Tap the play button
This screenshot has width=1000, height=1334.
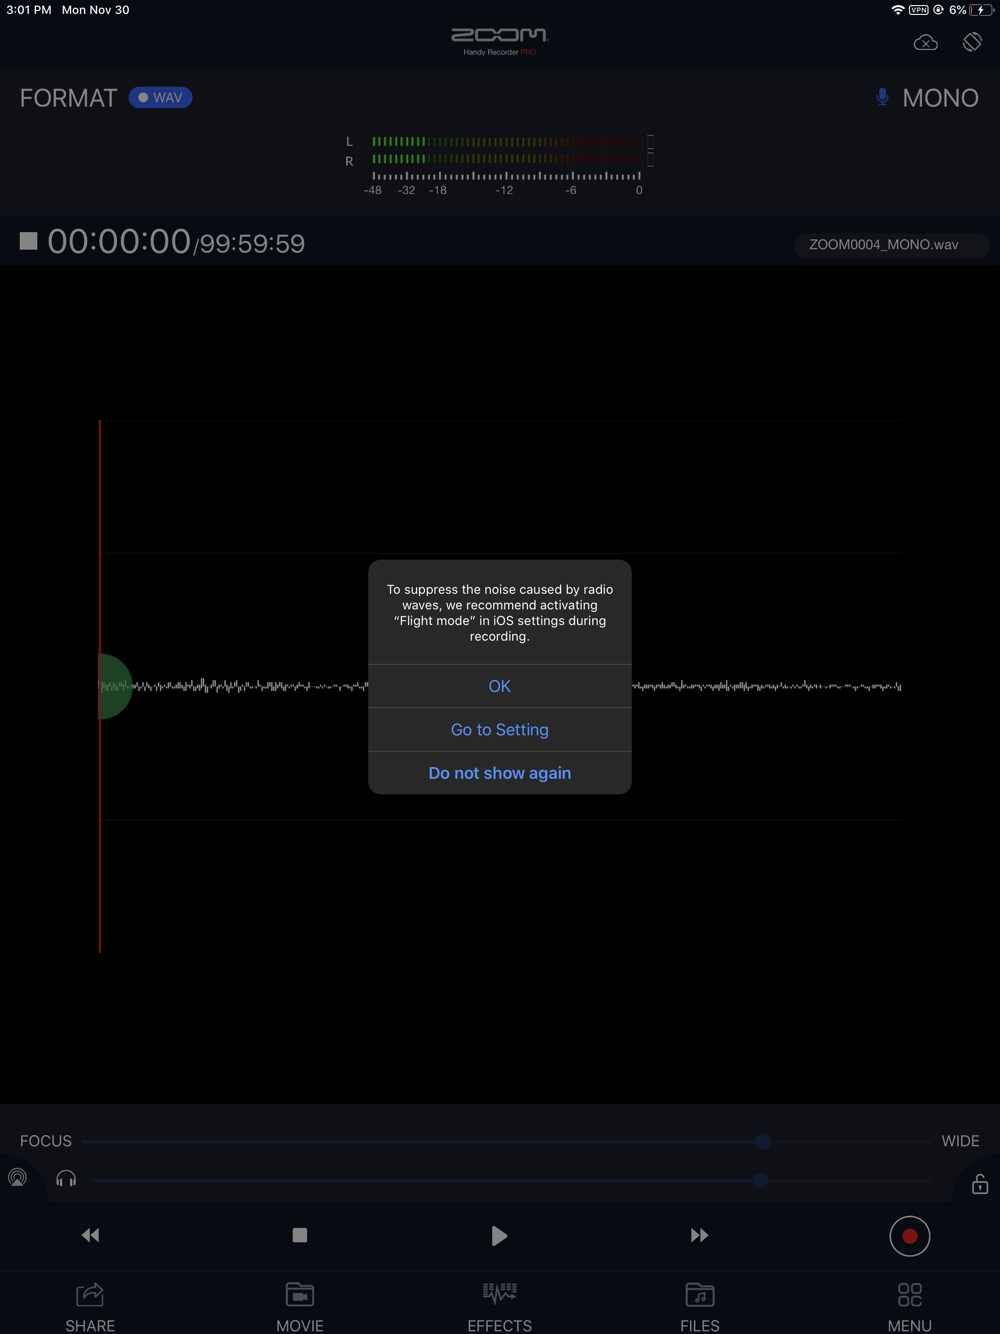[499, 1236]
